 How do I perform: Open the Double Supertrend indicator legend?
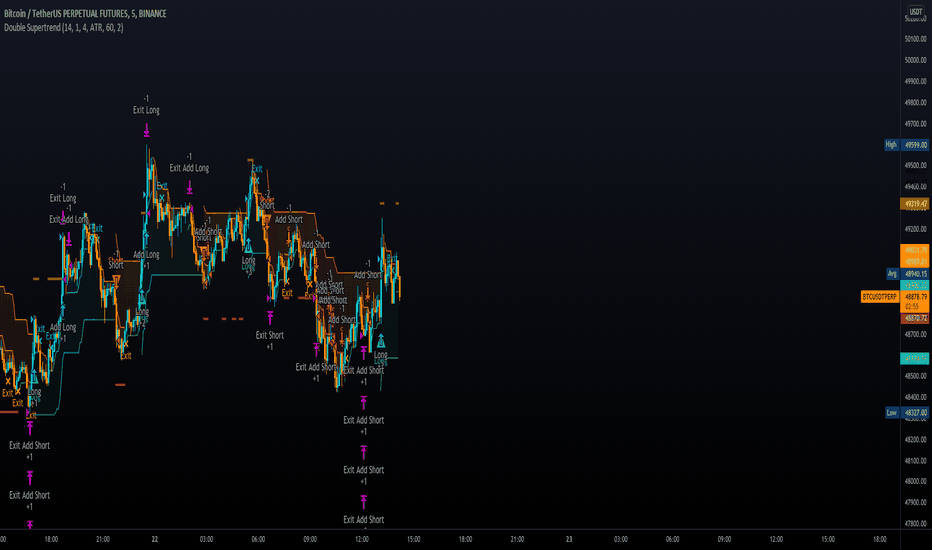[64, 27]
